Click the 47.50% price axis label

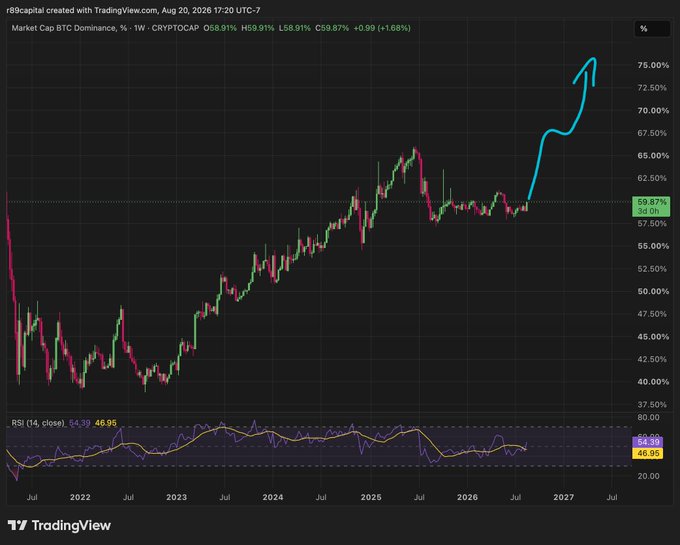point(652,314)
